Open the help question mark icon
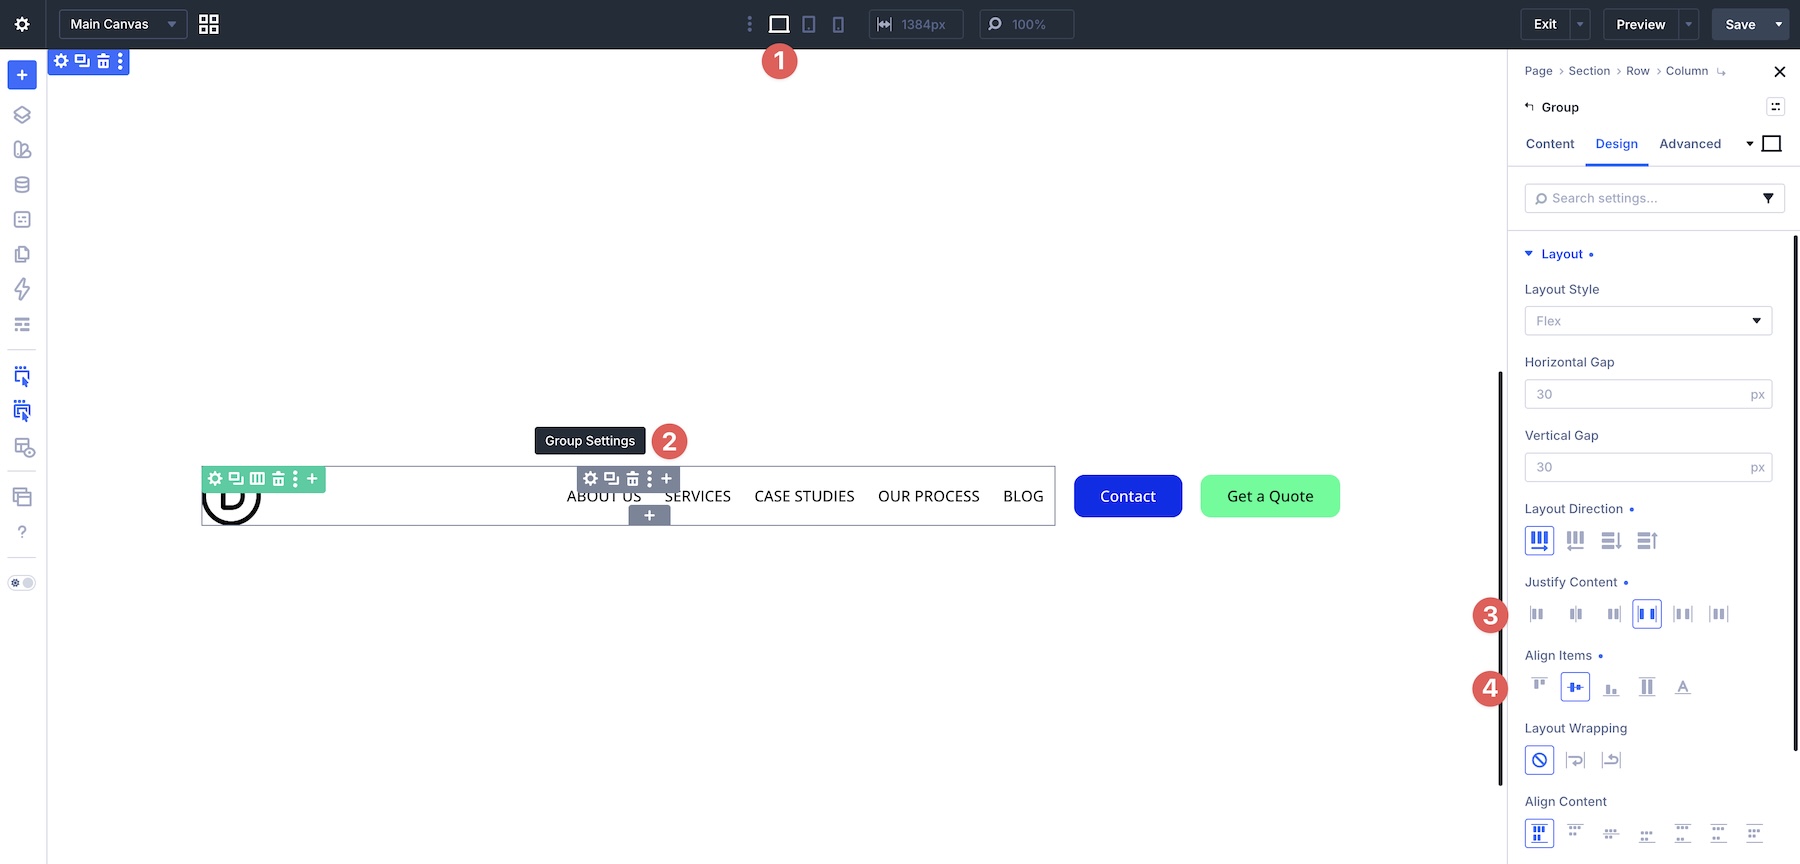The height and width of the screenshot is (864, 1800). pos(22,532)
